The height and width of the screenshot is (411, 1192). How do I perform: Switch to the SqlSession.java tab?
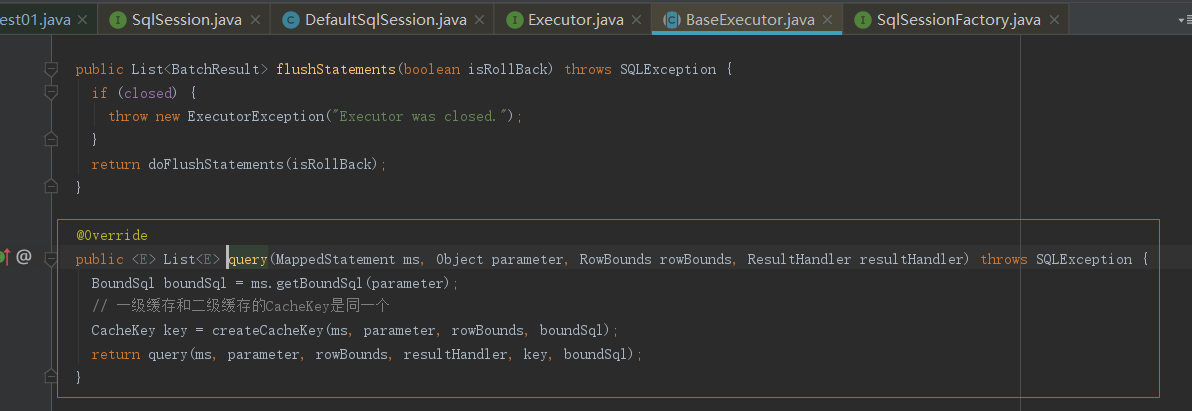[185, 20]
